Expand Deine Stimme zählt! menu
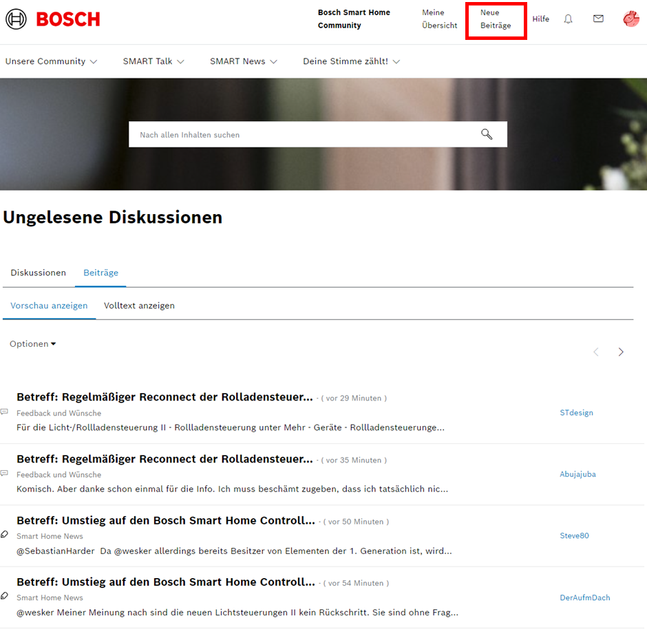The height and width of the screenshot is (638, 647). pos(351,61)
